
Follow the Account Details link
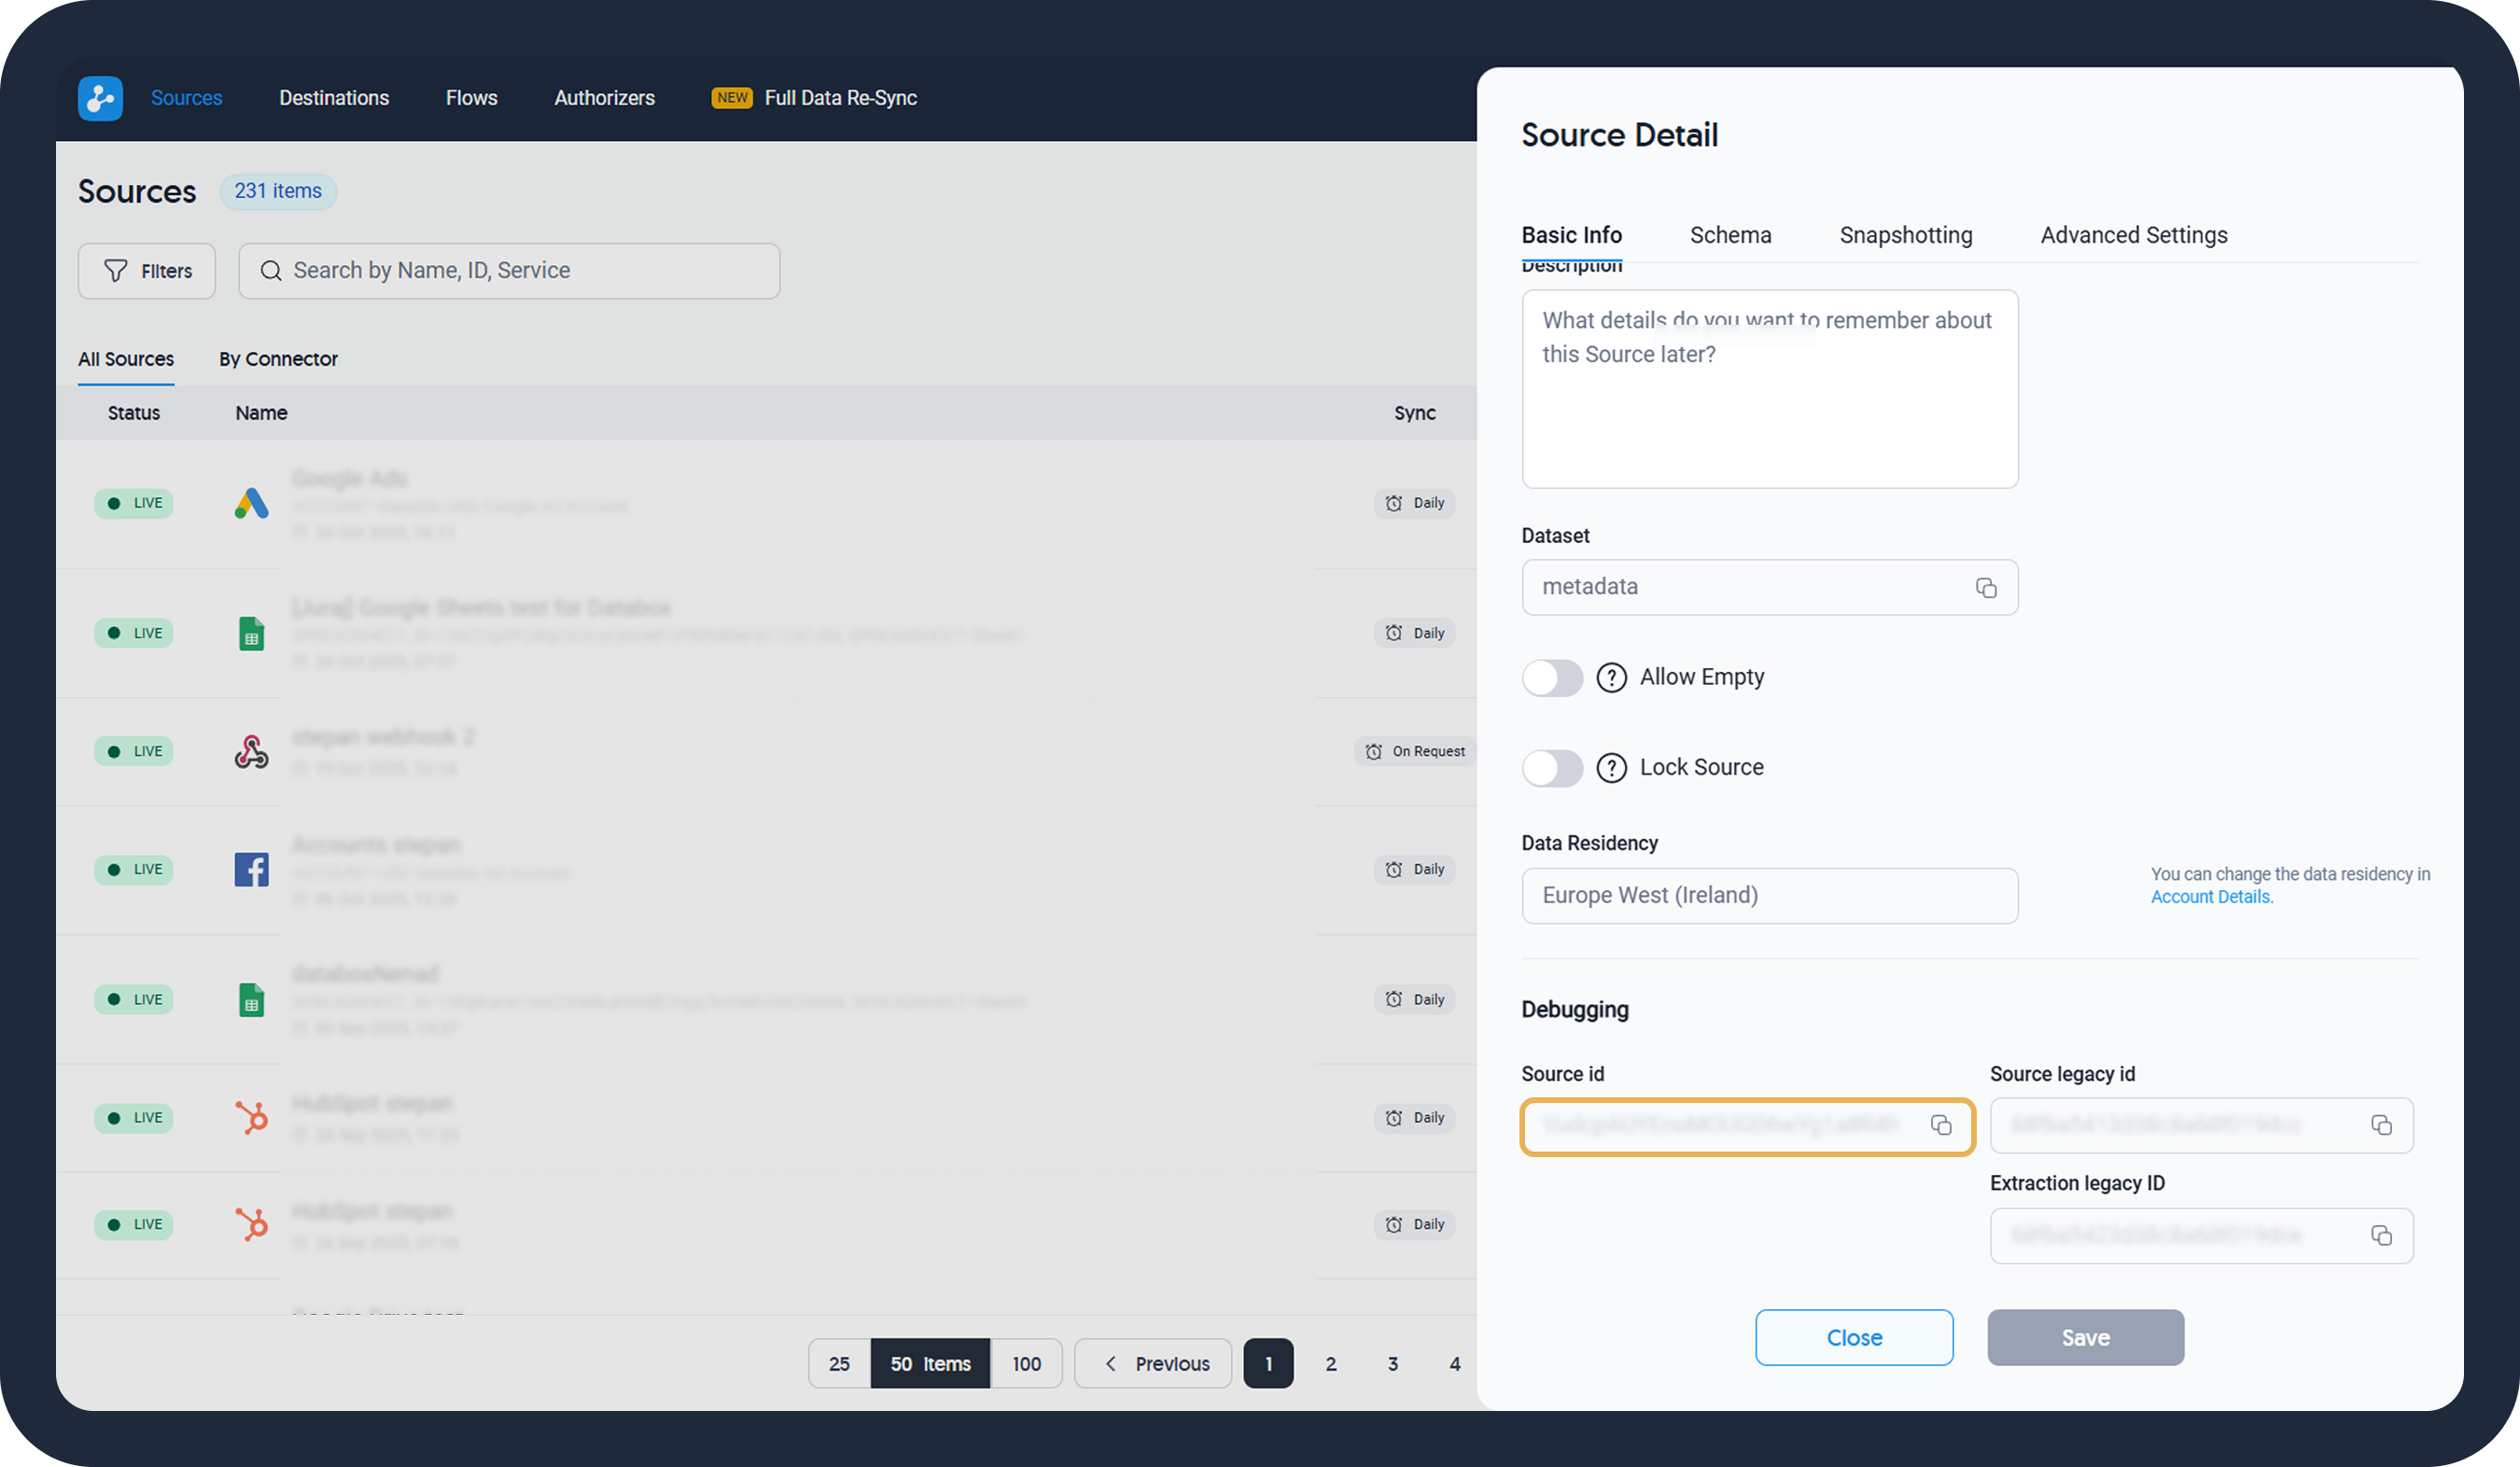pos(2211,897)
